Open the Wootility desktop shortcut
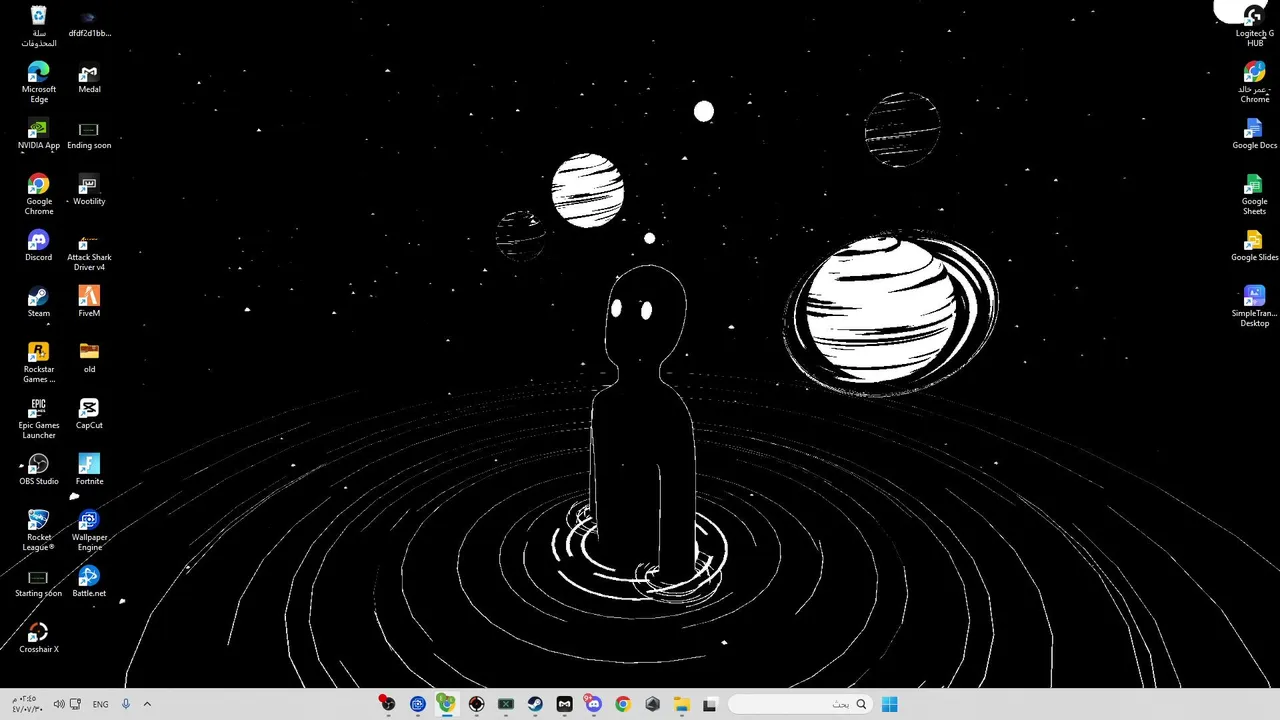The image size is (1280, 720). coord(89,191)
